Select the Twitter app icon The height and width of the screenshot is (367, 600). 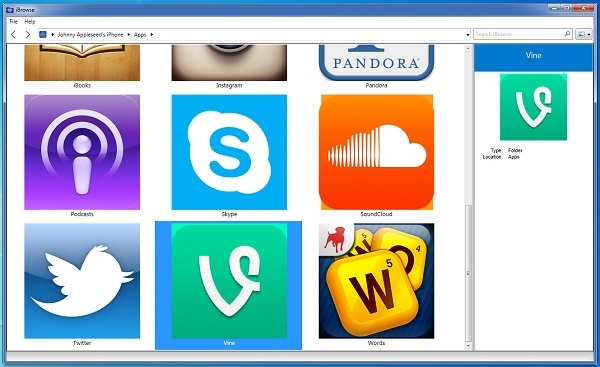pos(82,281)
